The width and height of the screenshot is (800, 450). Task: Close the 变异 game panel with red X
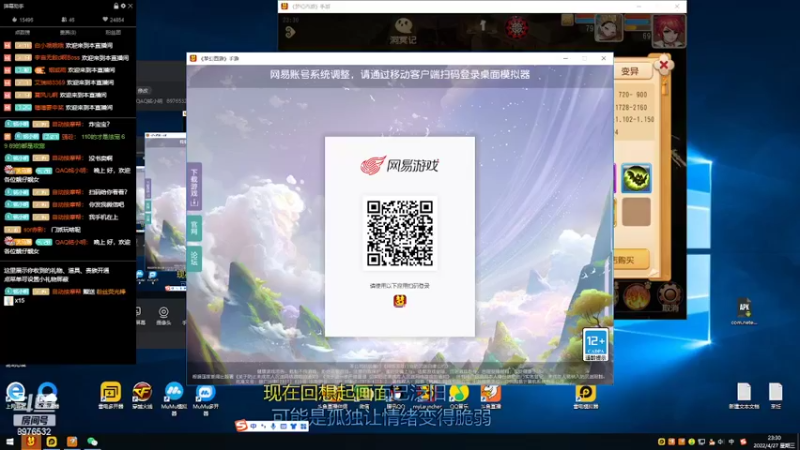[663, 65]
